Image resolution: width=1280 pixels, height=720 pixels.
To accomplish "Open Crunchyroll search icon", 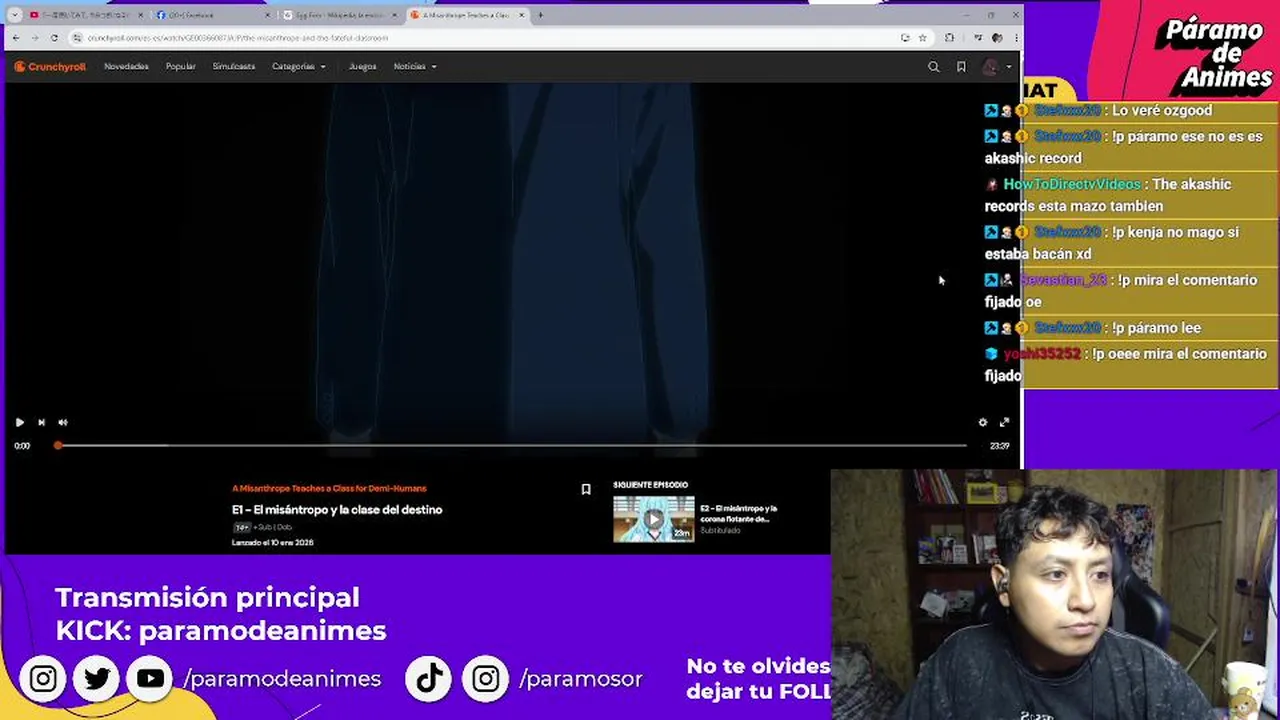I will [933, 67].
